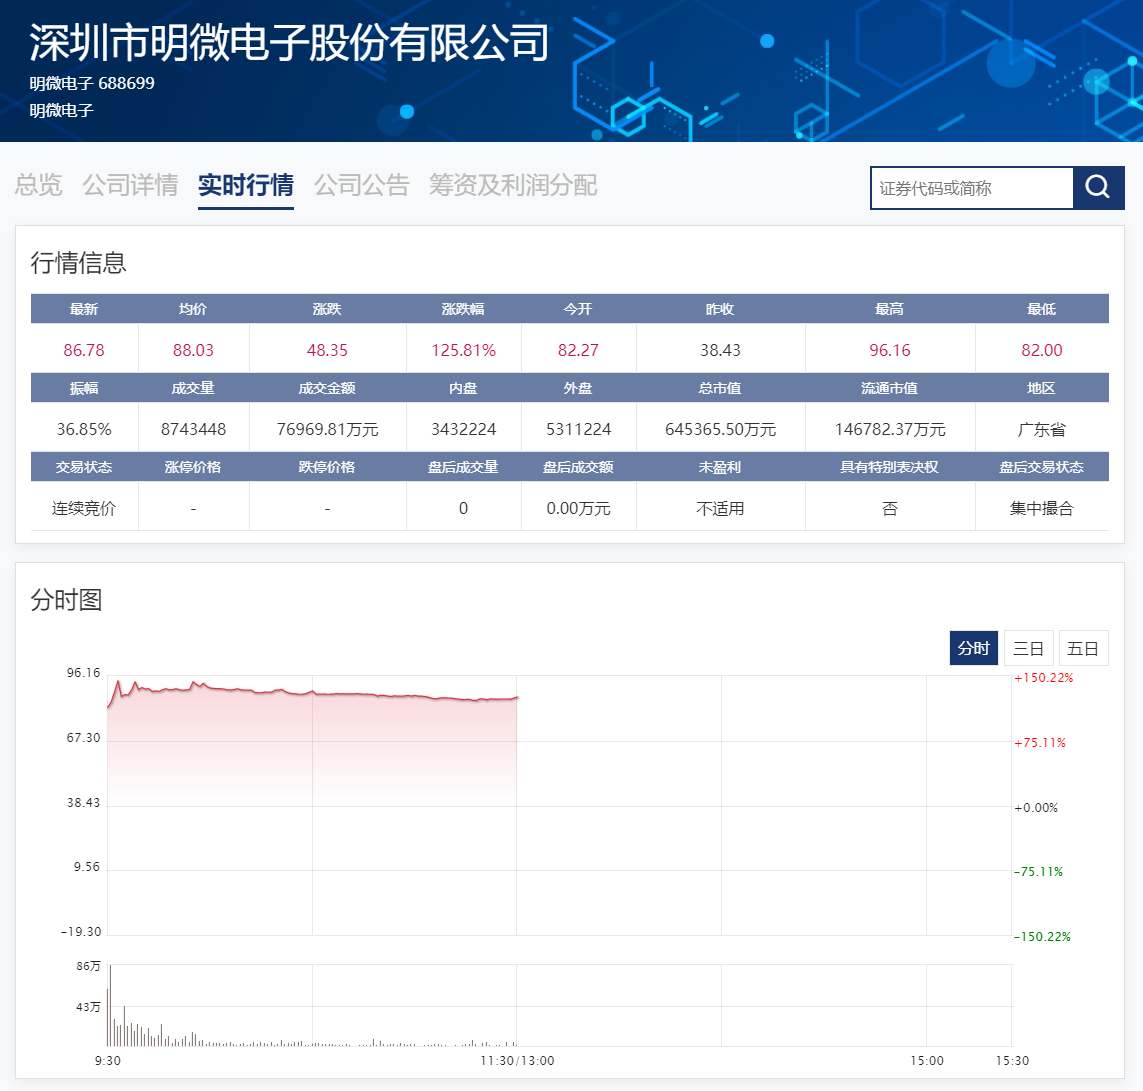Focus the 证券代码或简称 search field
1143x1091 pixels.
[x=972, y=188]
